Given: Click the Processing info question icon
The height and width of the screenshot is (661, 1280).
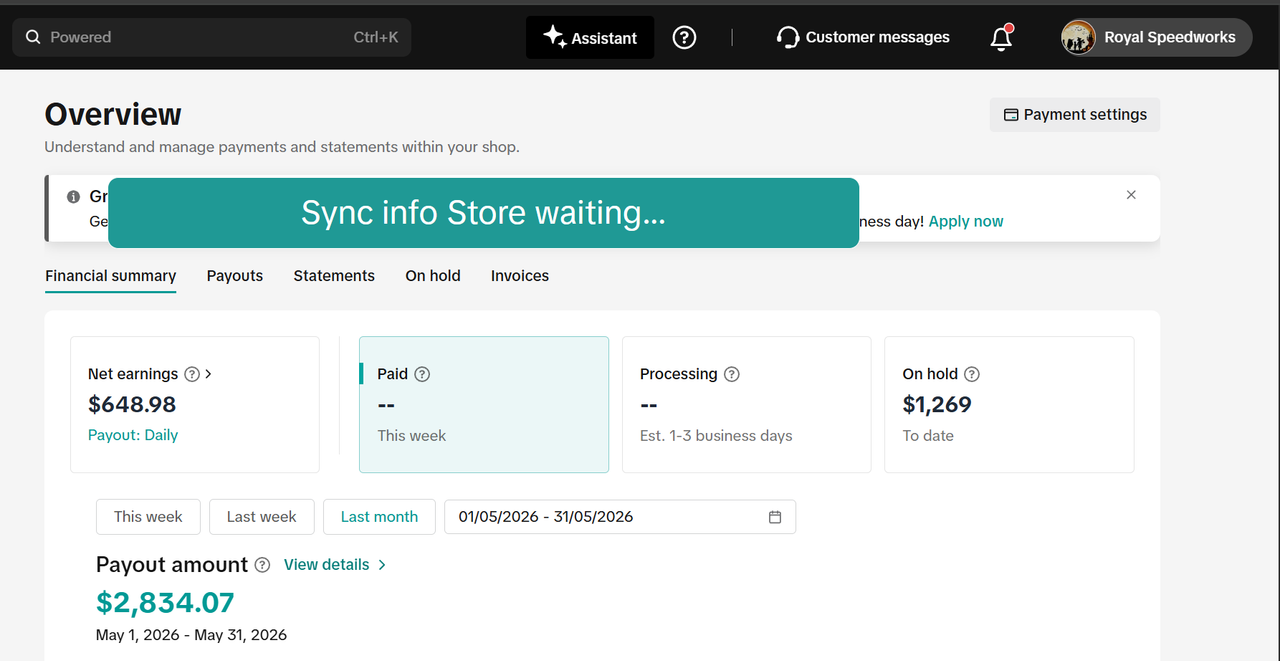Looking at the screenshot, I should point(732,374).
